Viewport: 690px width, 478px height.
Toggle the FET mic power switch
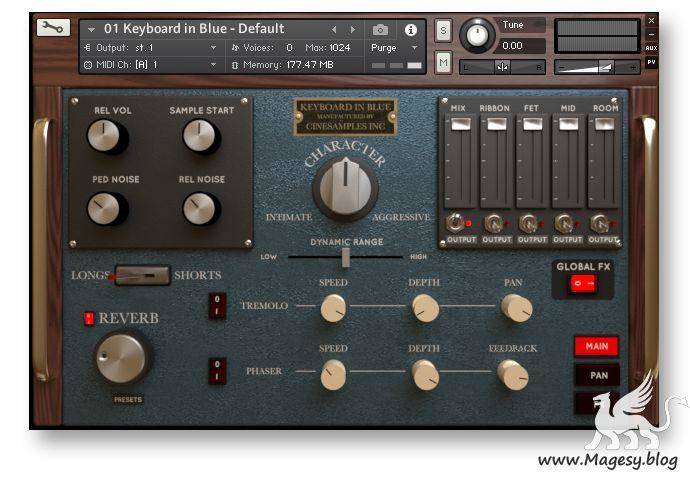528,224
